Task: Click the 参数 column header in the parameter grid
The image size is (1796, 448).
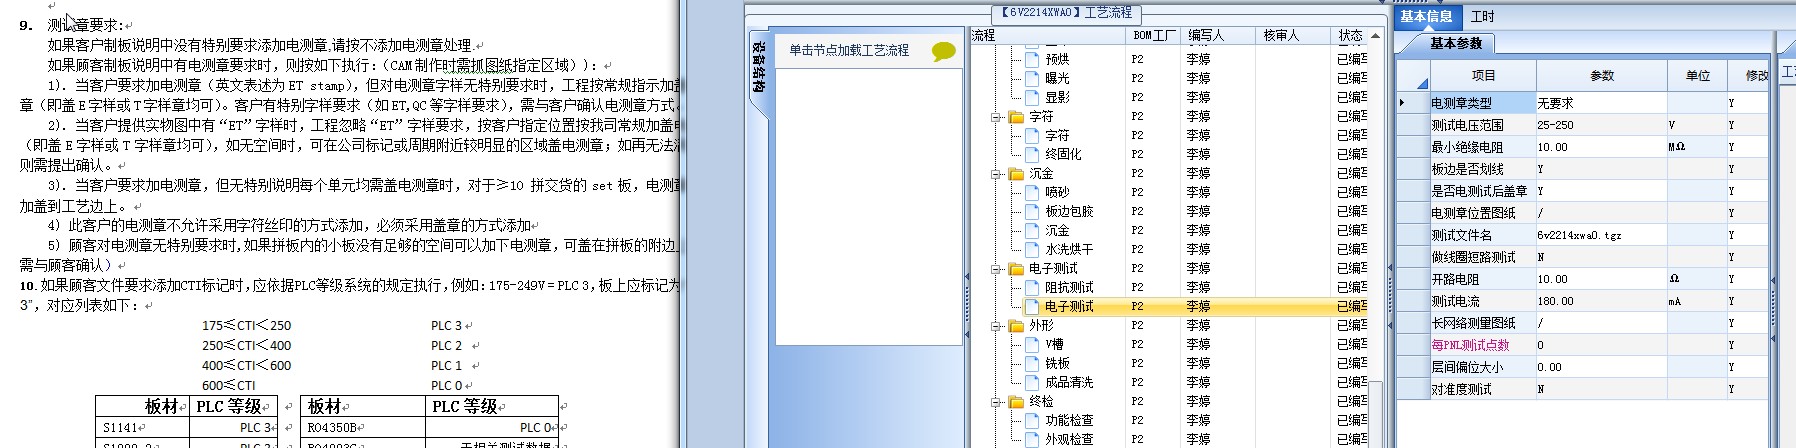Action: [x=1602, y=76]
